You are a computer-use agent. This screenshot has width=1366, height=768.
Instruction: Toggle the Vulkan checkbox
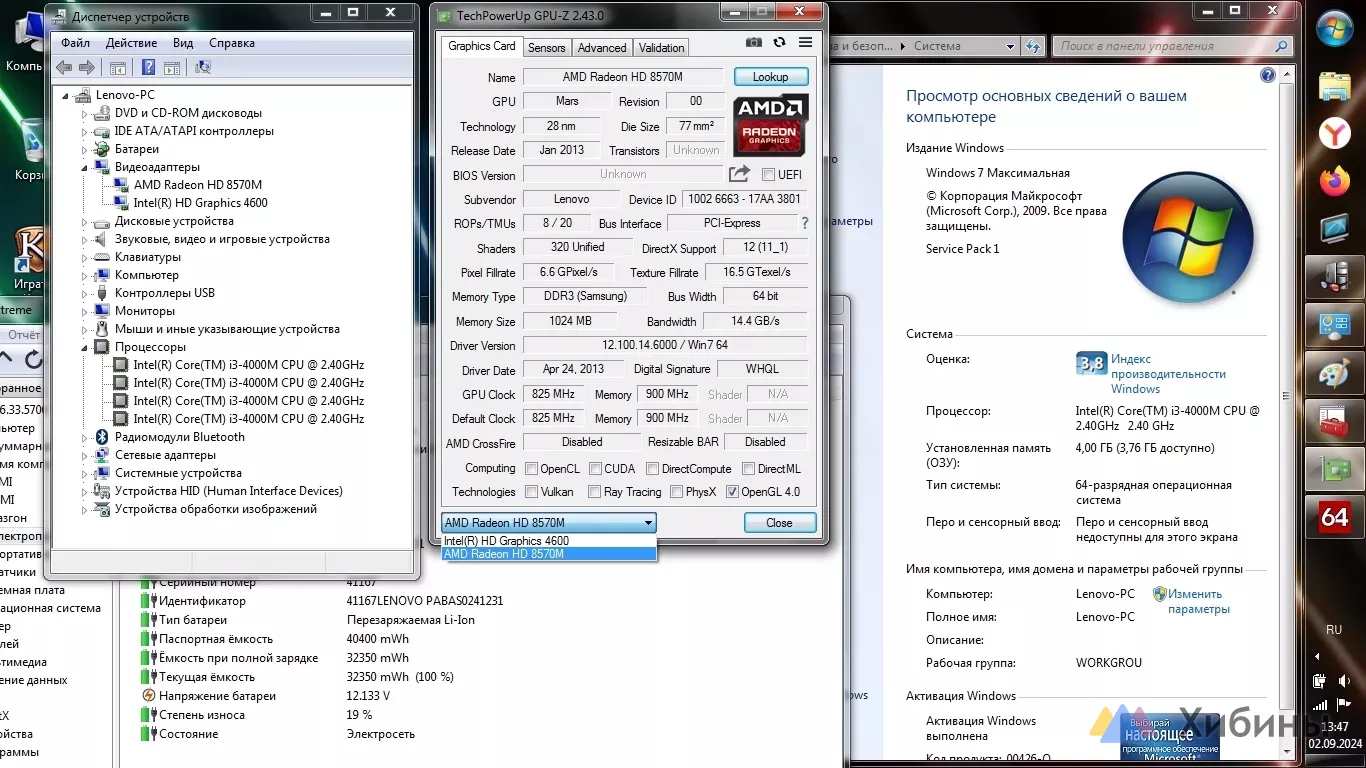click(532, 492)
